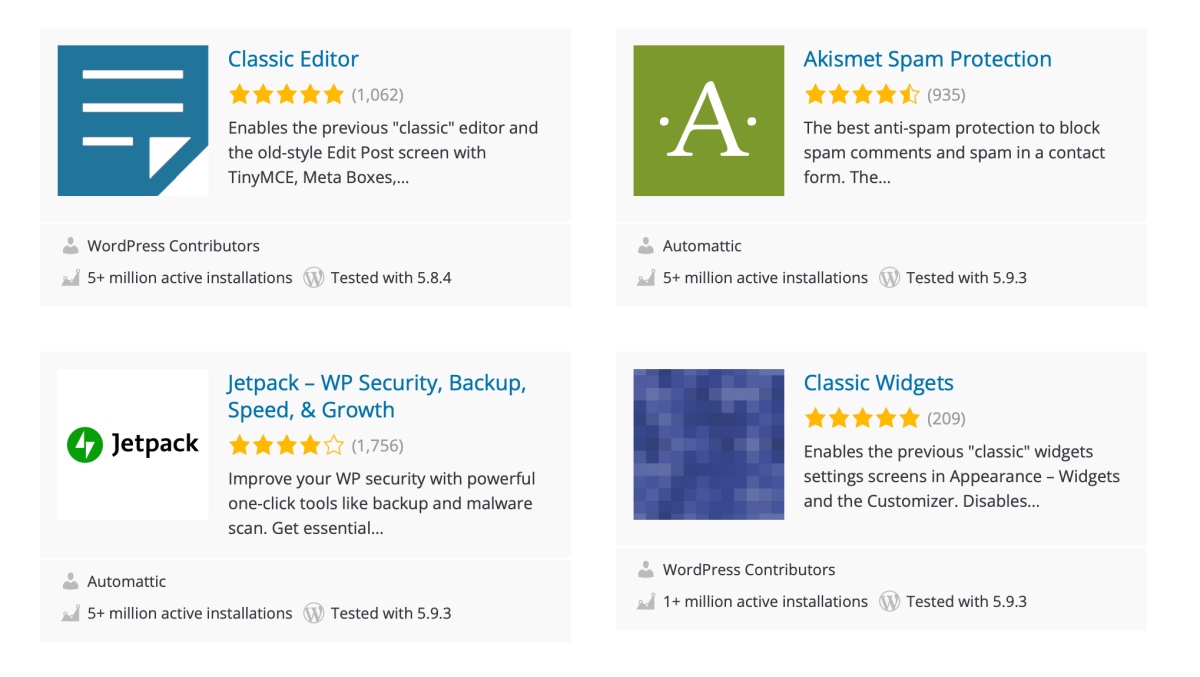Click Akismet star rating with 935 reviews
1200x677 pixels.
(862, 95)
